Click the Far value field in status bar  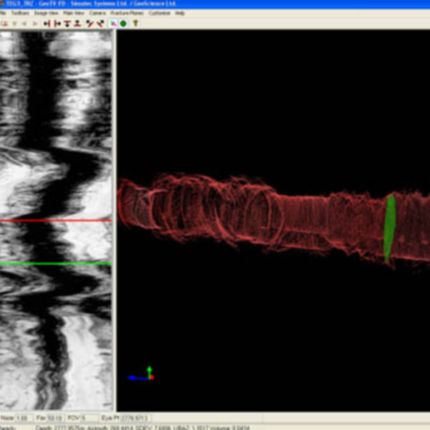click(49, 418)
